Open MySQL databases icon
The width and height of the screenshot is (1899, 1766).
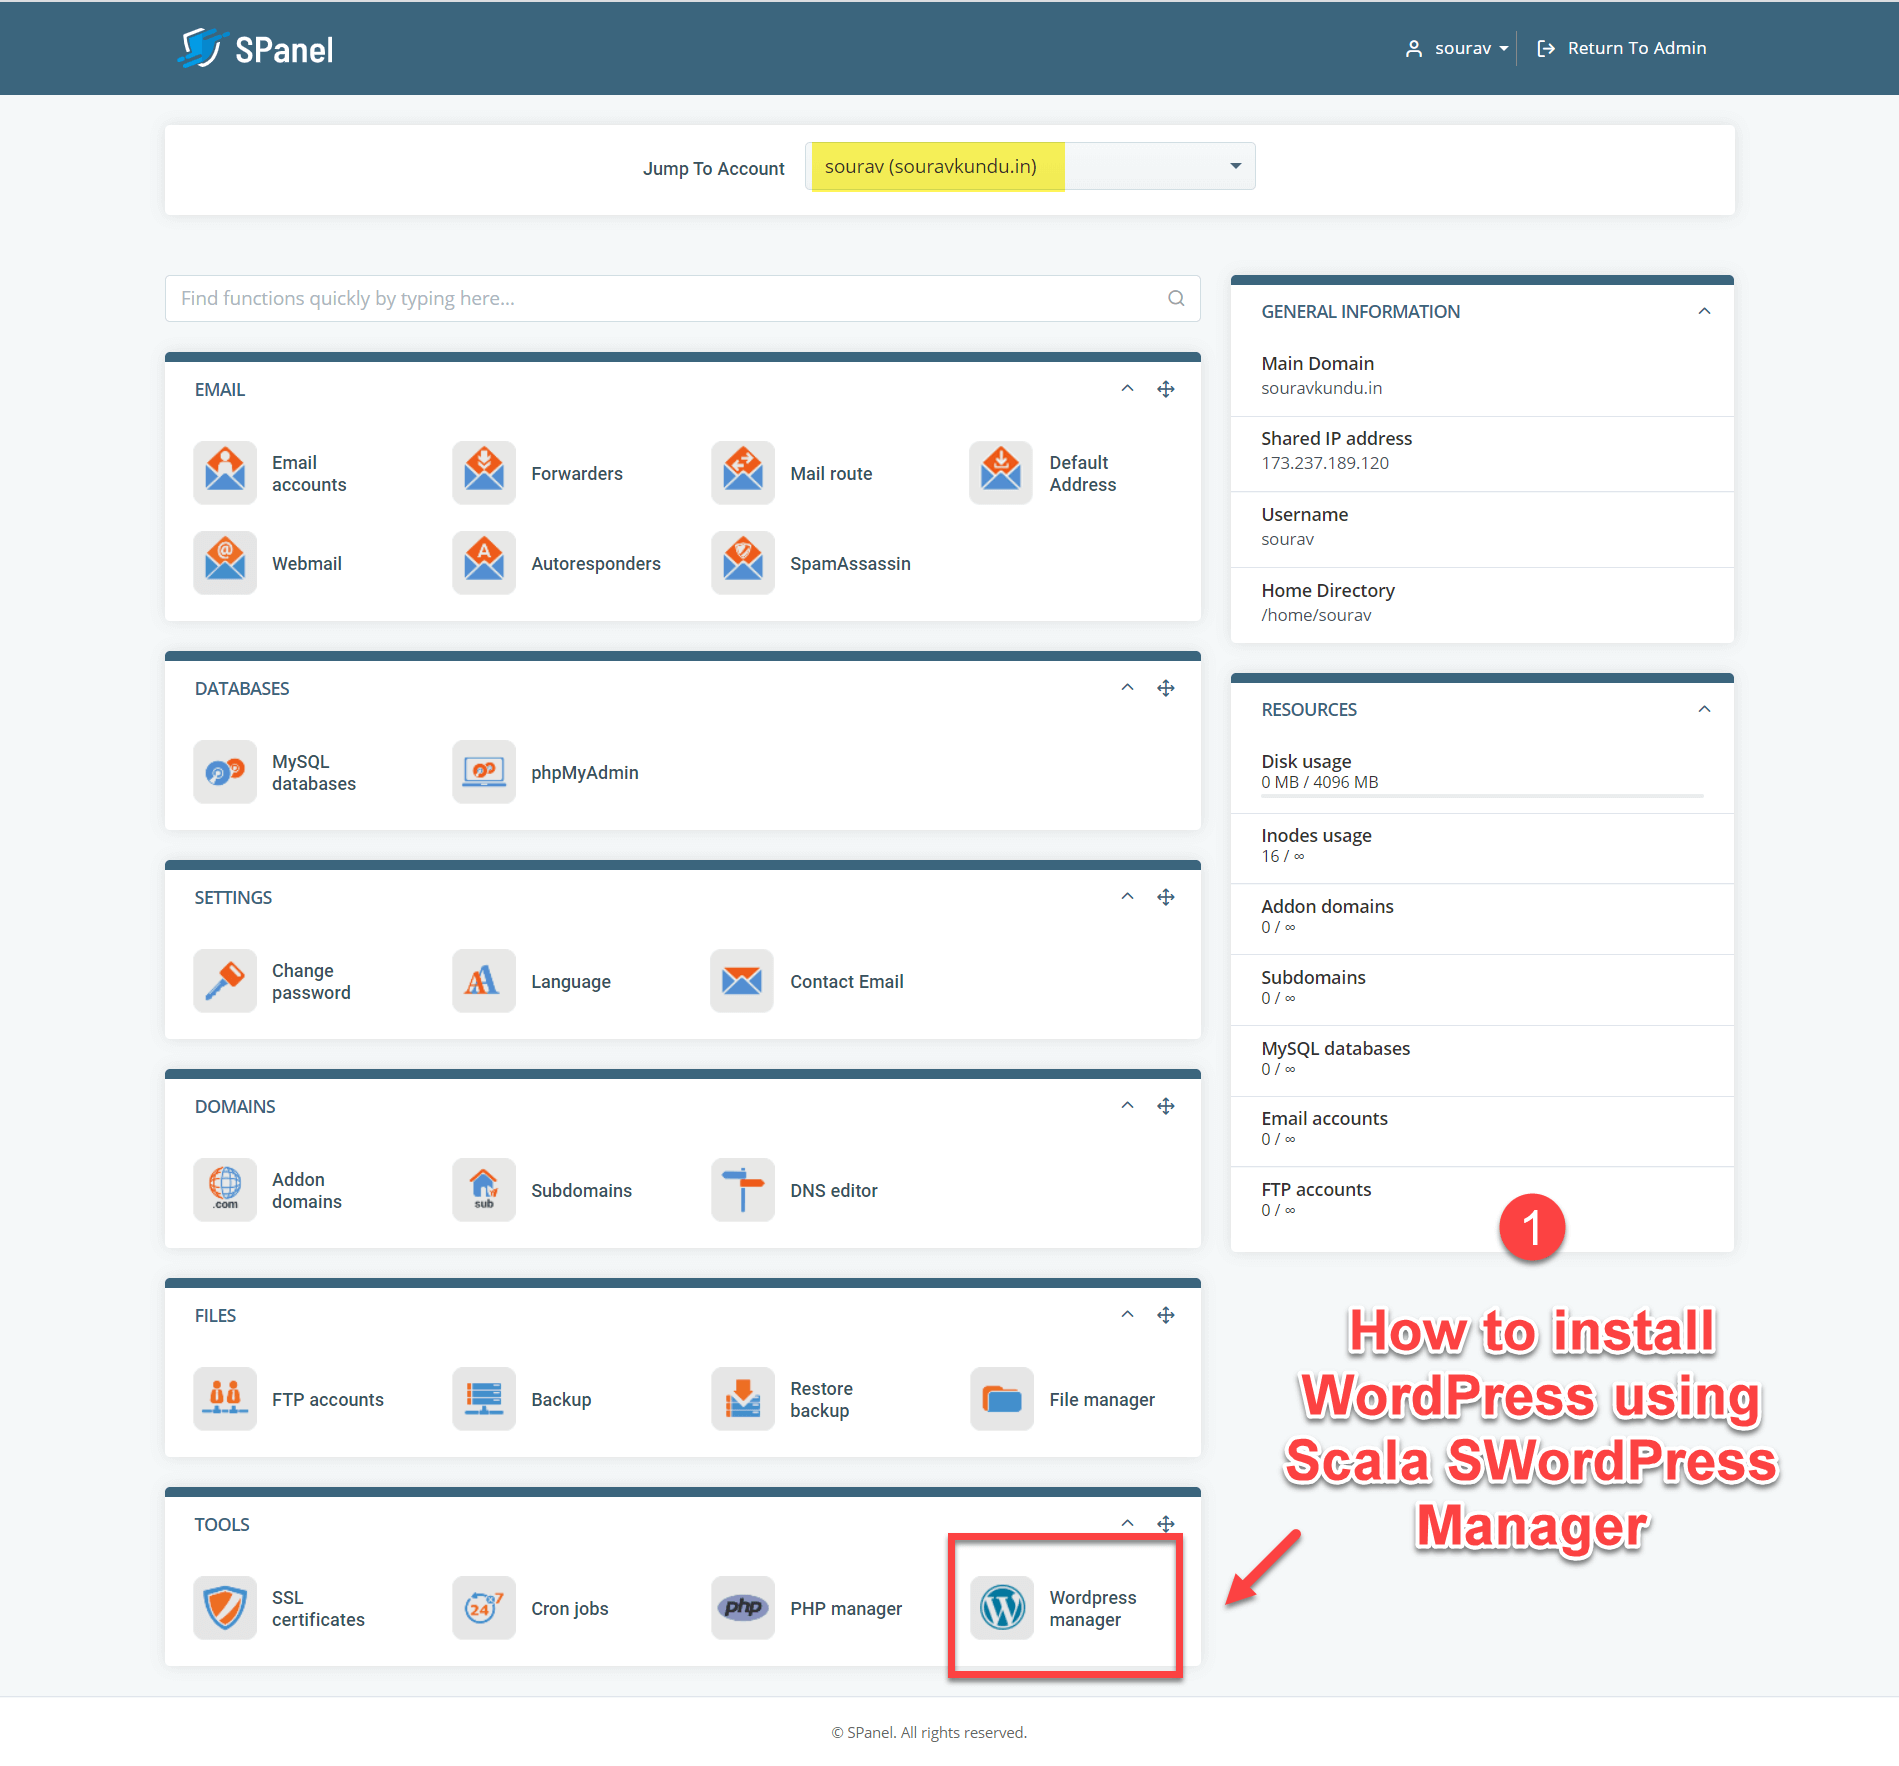(x=225, y=772)
